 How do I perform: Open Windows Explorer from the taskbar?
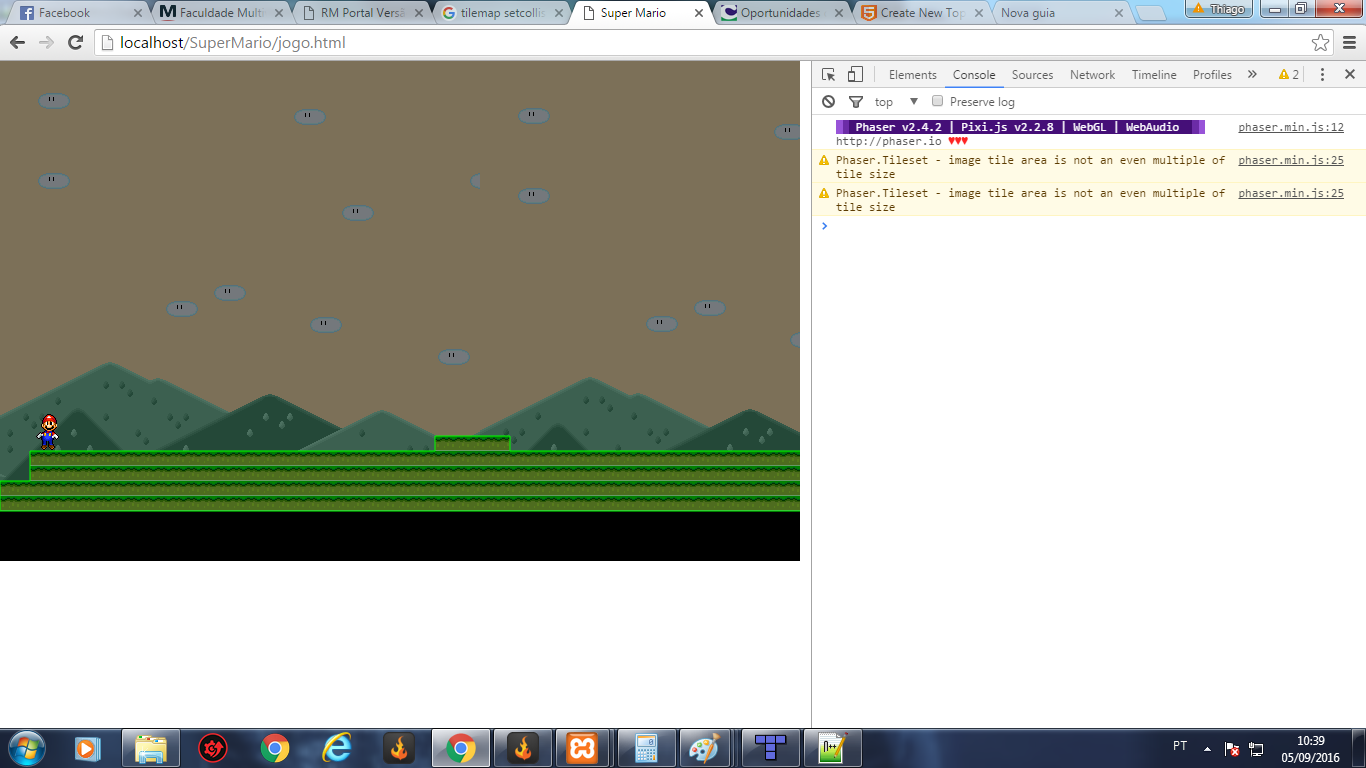pos(151,747)
